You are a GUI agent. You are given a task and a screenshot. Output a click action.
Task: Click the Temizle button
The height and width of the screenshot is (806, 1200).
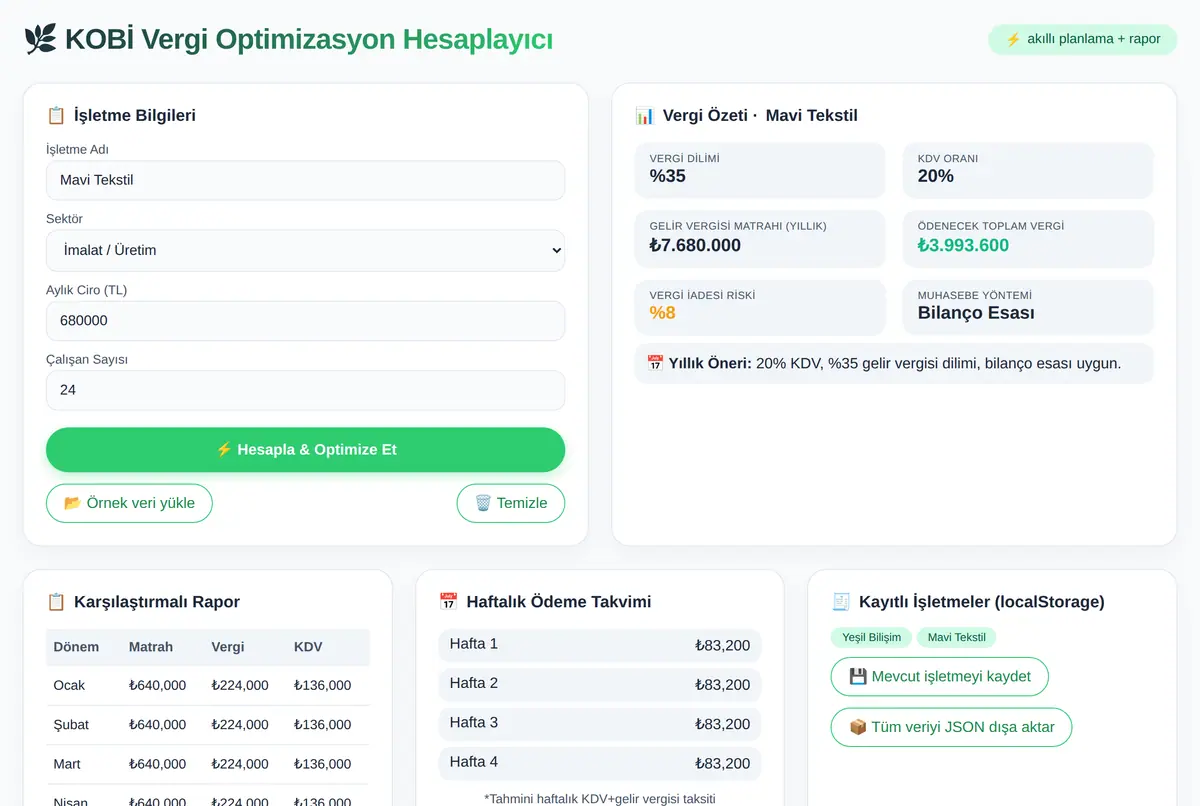(x=511, y=503)
